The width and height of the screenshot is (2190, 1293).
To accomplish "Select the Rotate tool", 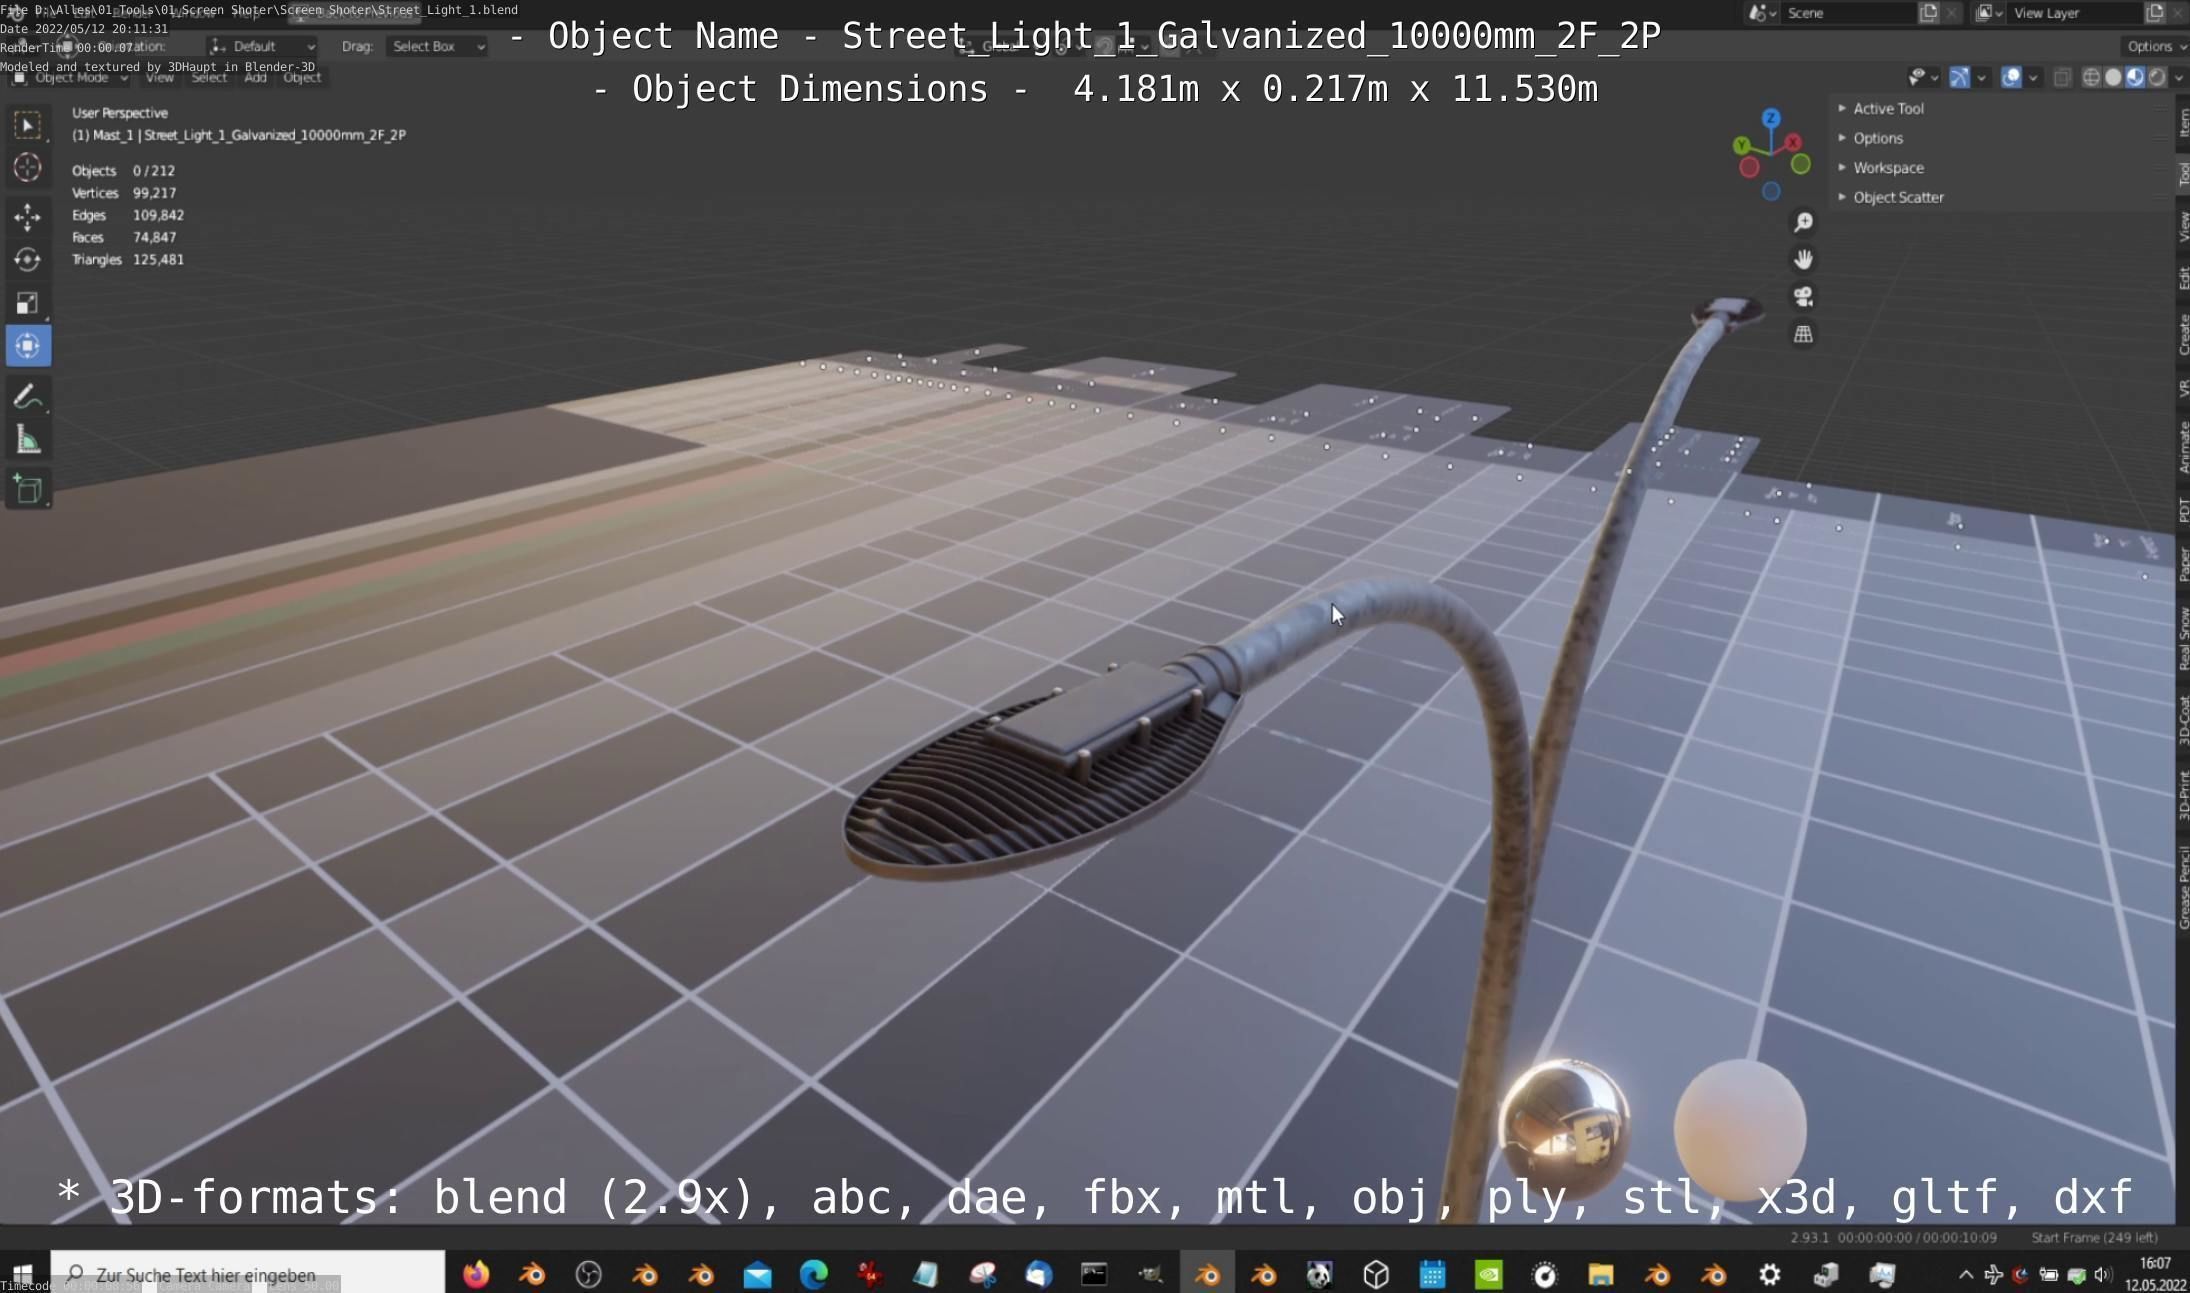I will [x=27, y=260].
